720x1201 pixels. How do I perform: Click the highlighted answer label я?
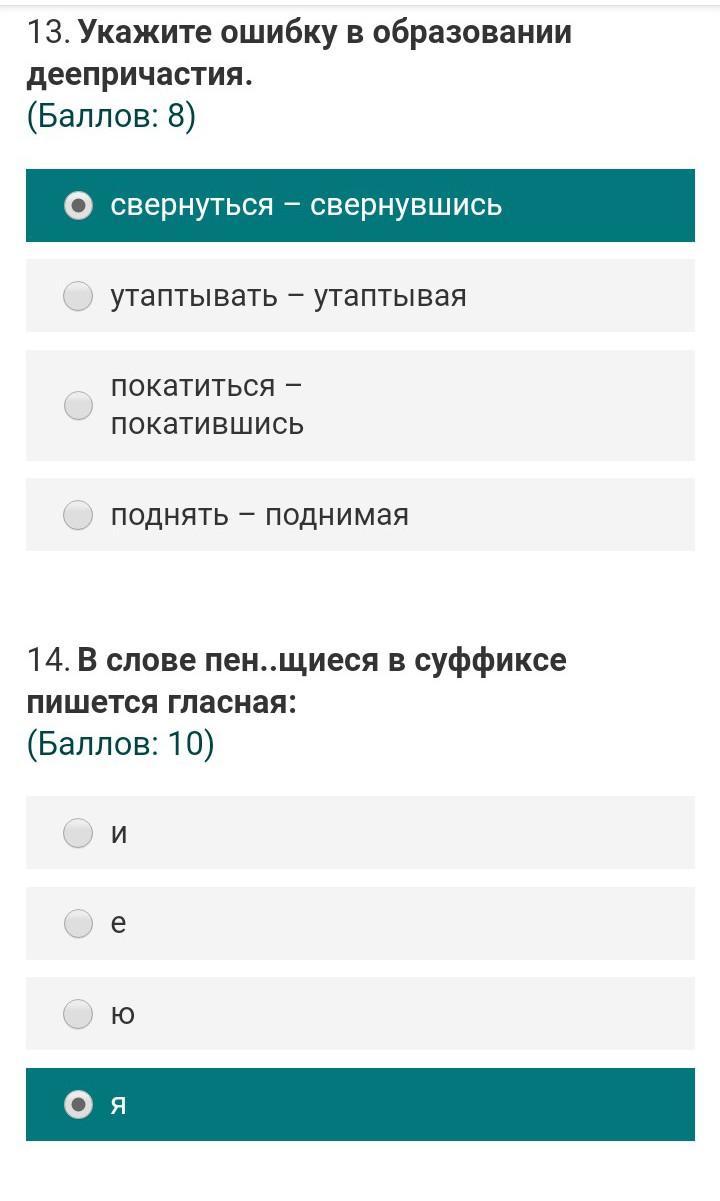point(118,1106)
